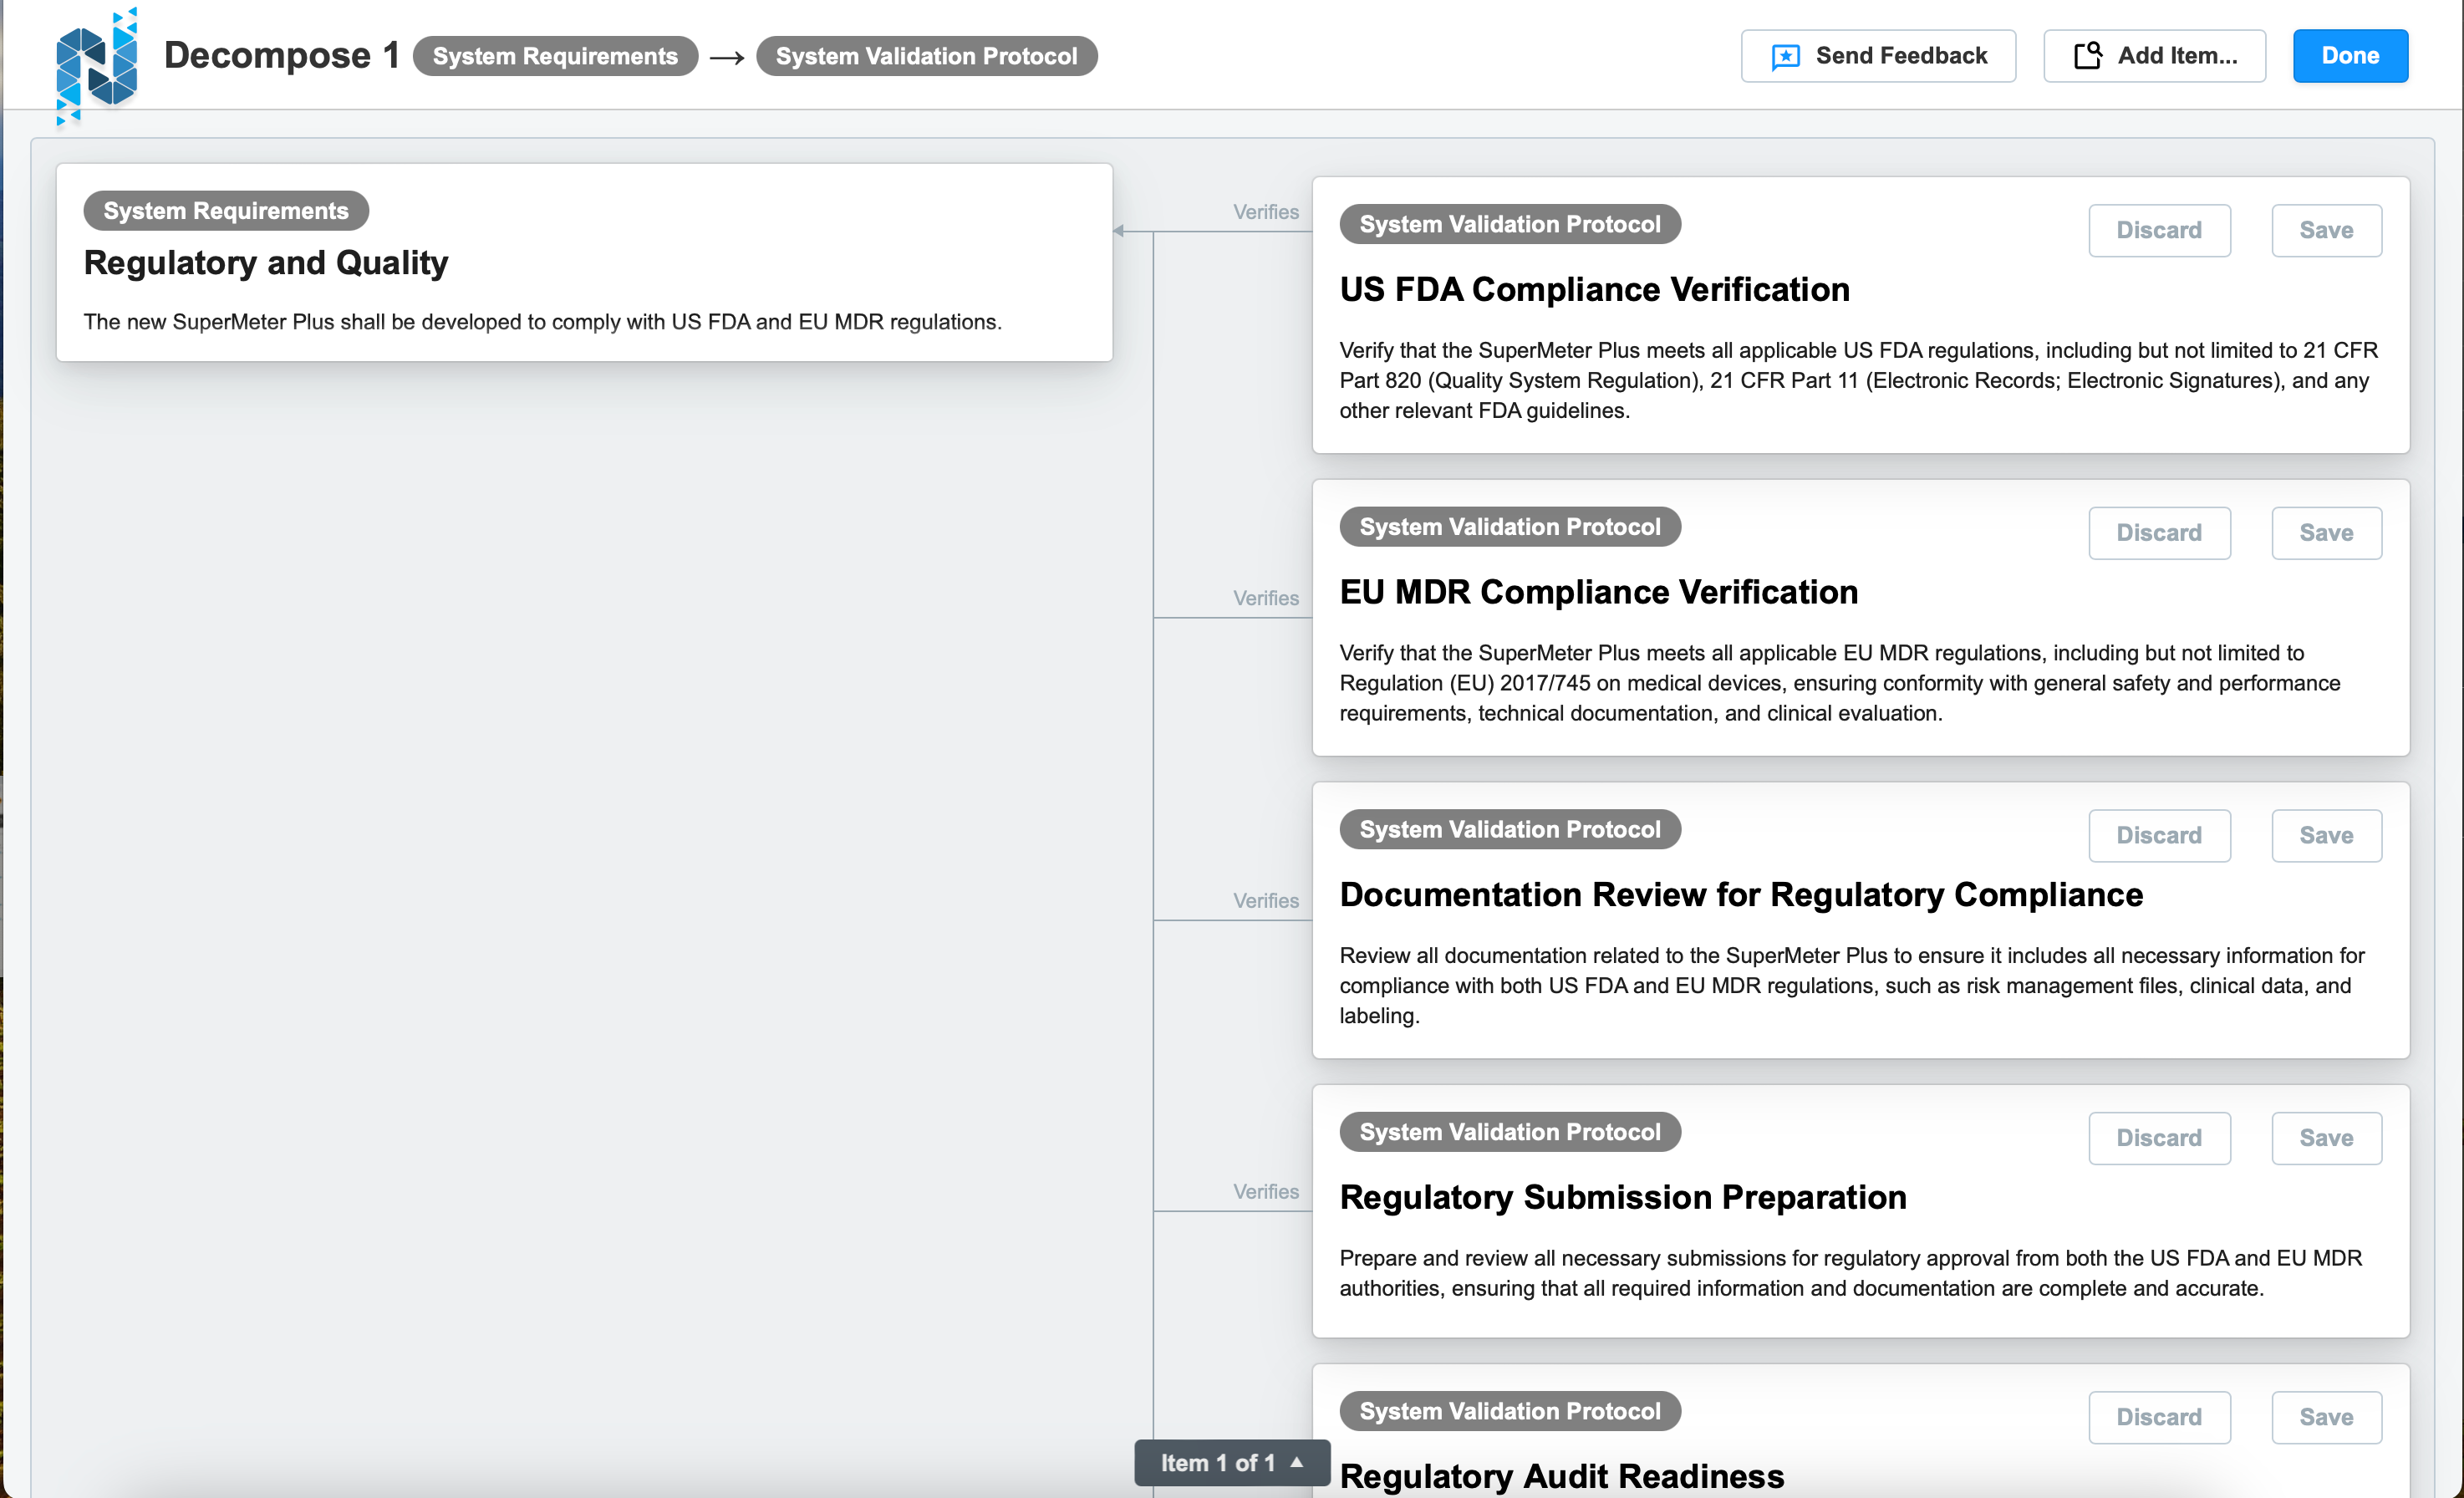Click the Send Feedback star icon
The height and width of the screenshot is (1498, 2464).
tap(1785, 57)
